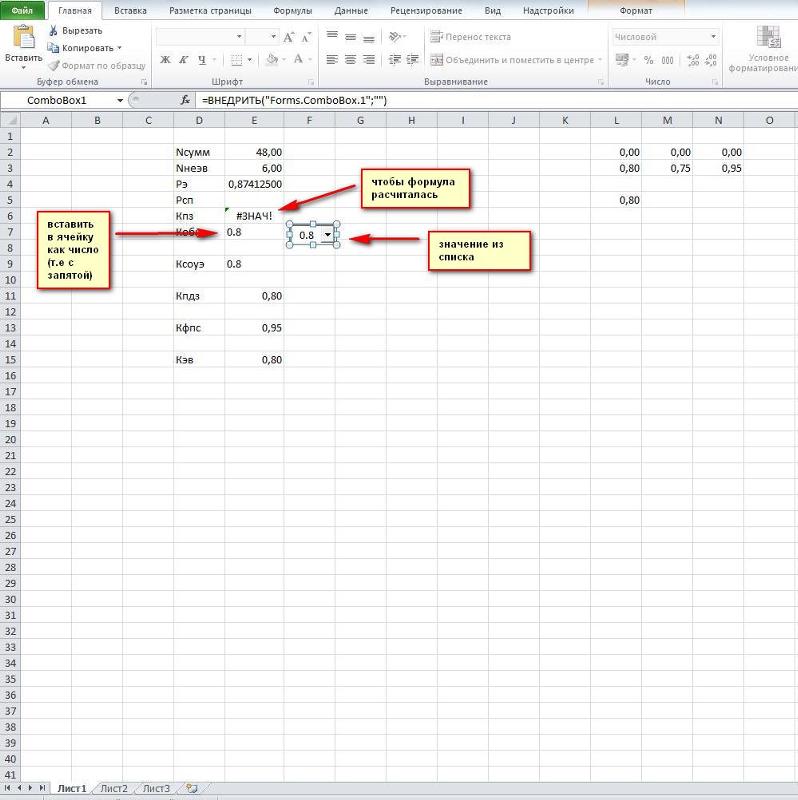Click the select-all corner of the grid
Screen dimensions: 798x800
click(10, 120)
